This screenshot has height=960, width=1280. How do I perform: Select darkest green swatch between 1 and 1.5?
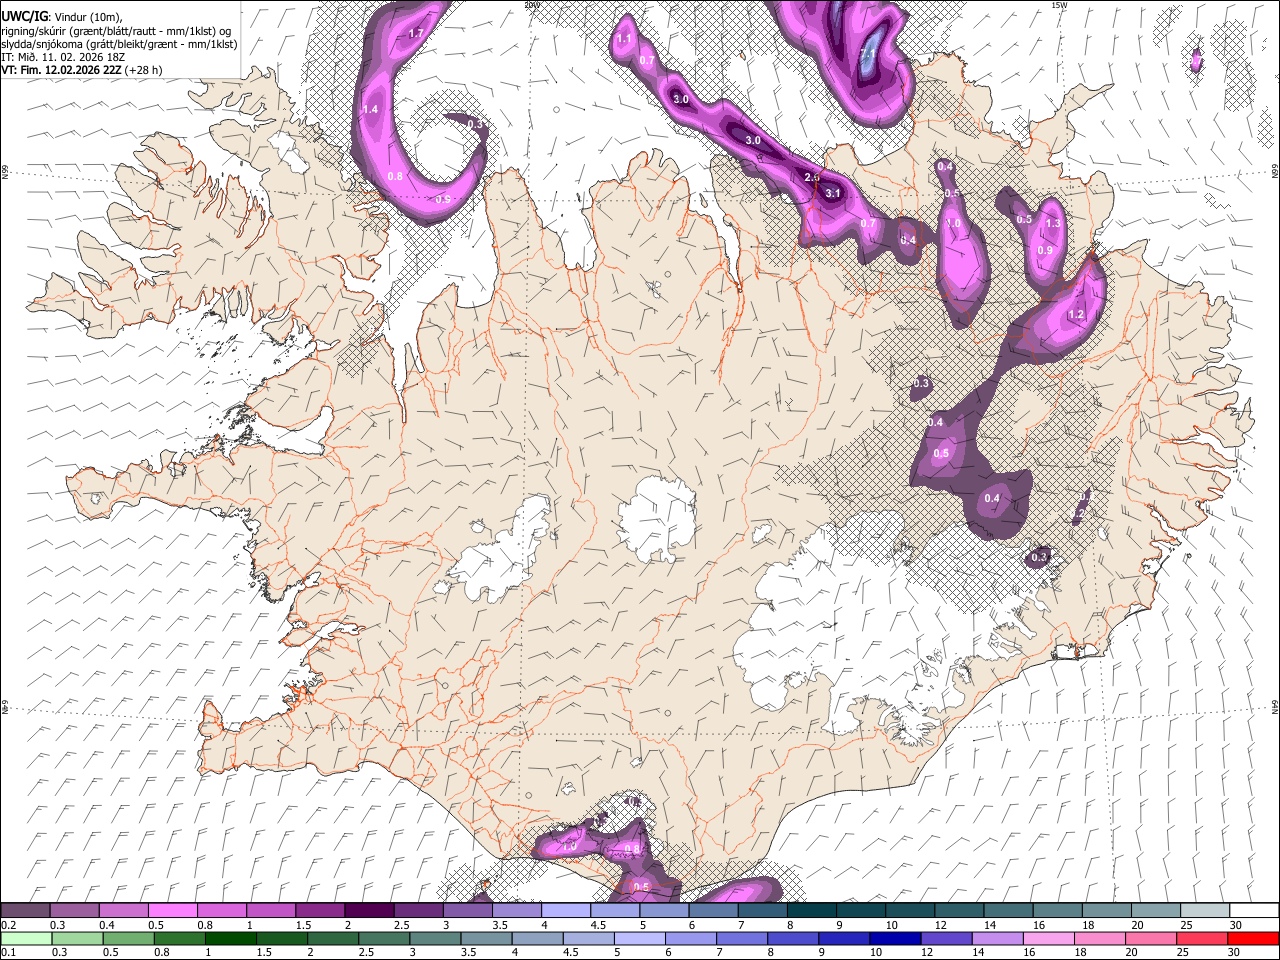pyautogui.click(x=232, y=938)
